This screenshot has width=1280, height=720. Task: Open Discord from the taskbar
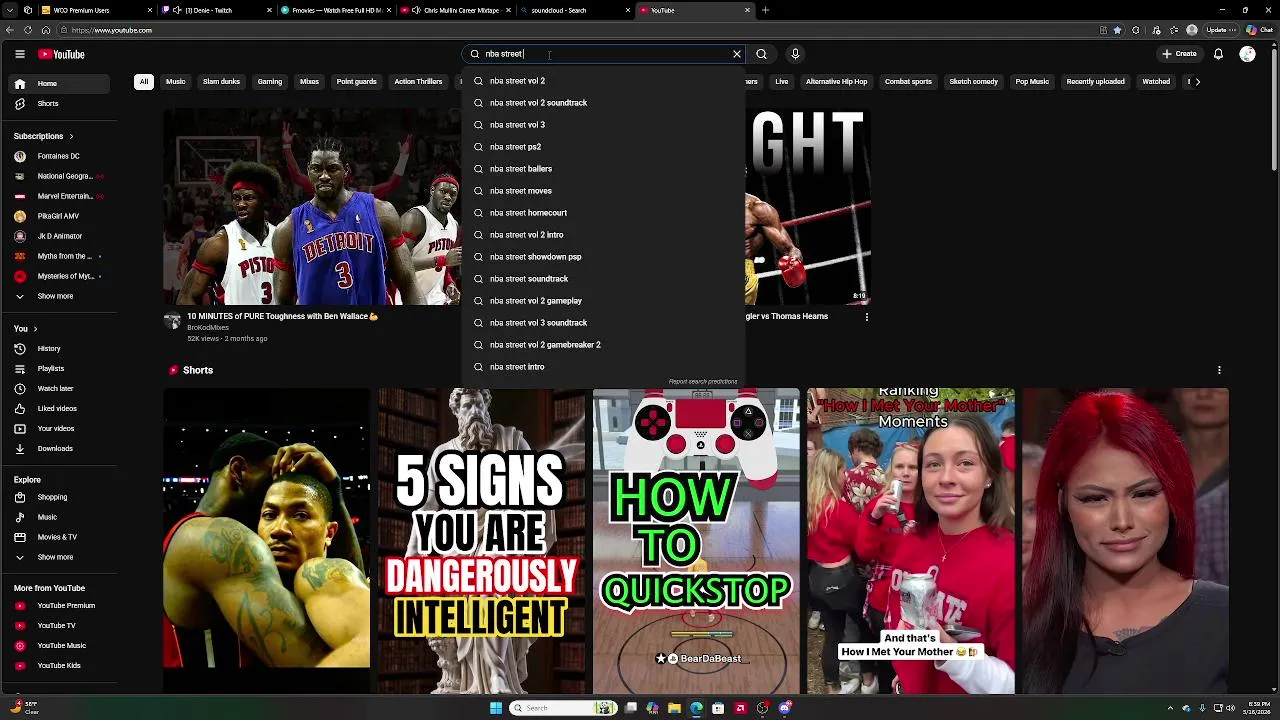[x=784, y=708]
